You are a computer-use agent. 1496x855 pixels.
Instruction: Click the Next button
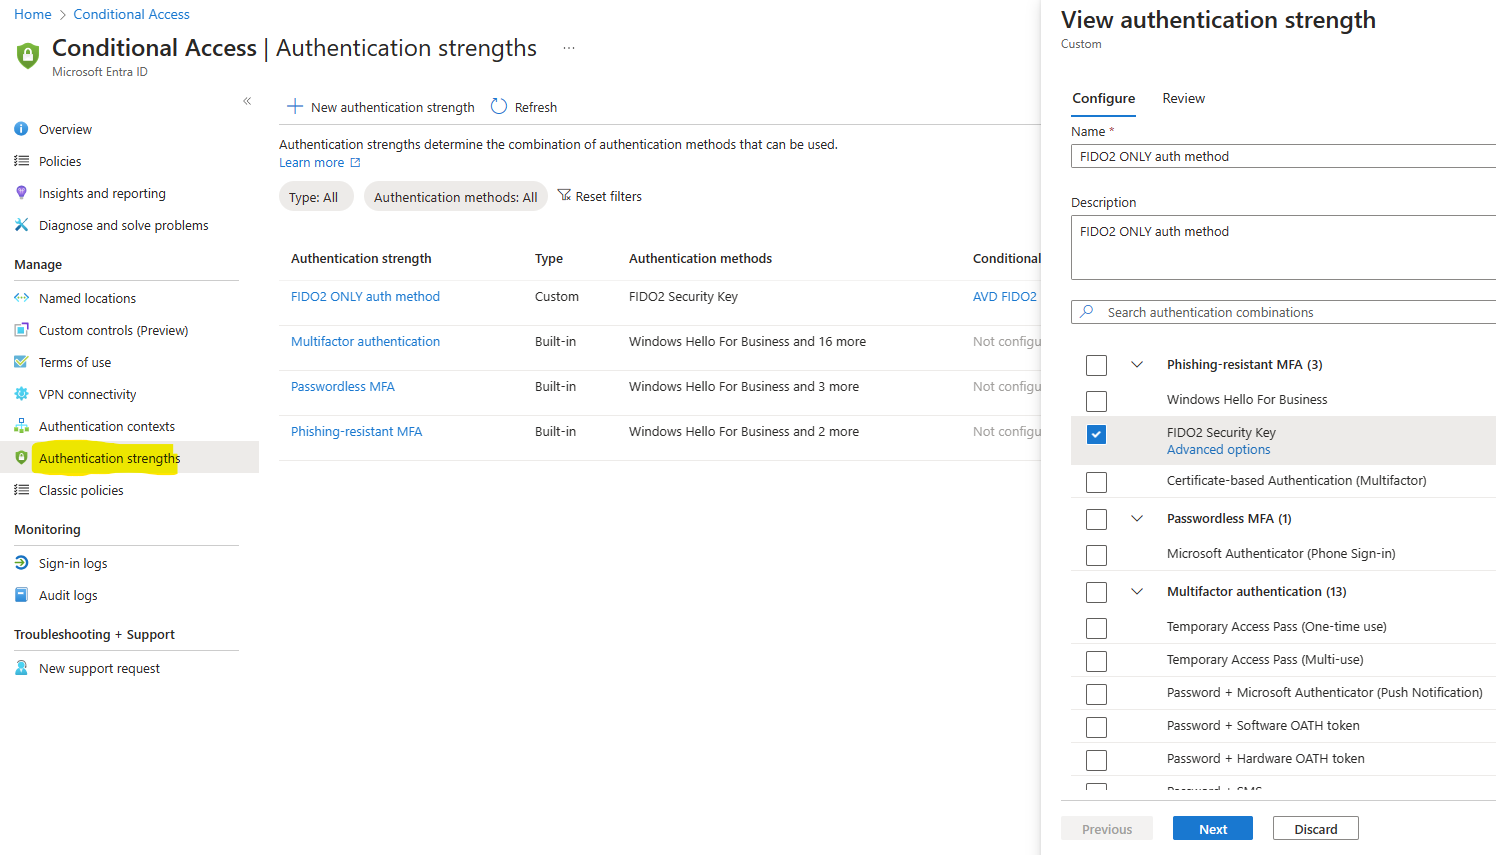pyautogui.click(x=1213, y=829)
